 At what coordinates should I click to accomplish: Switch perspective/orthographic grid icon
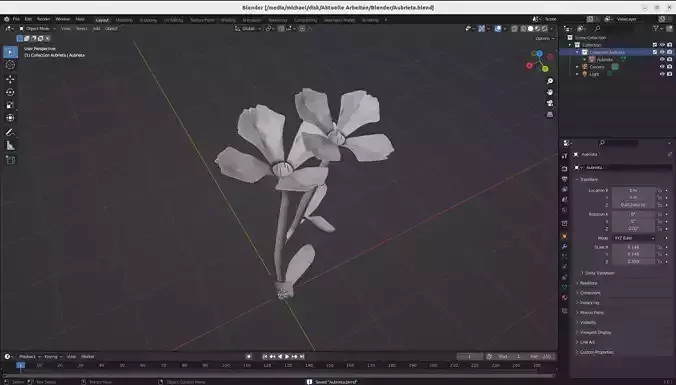click(x=550, y=115)
